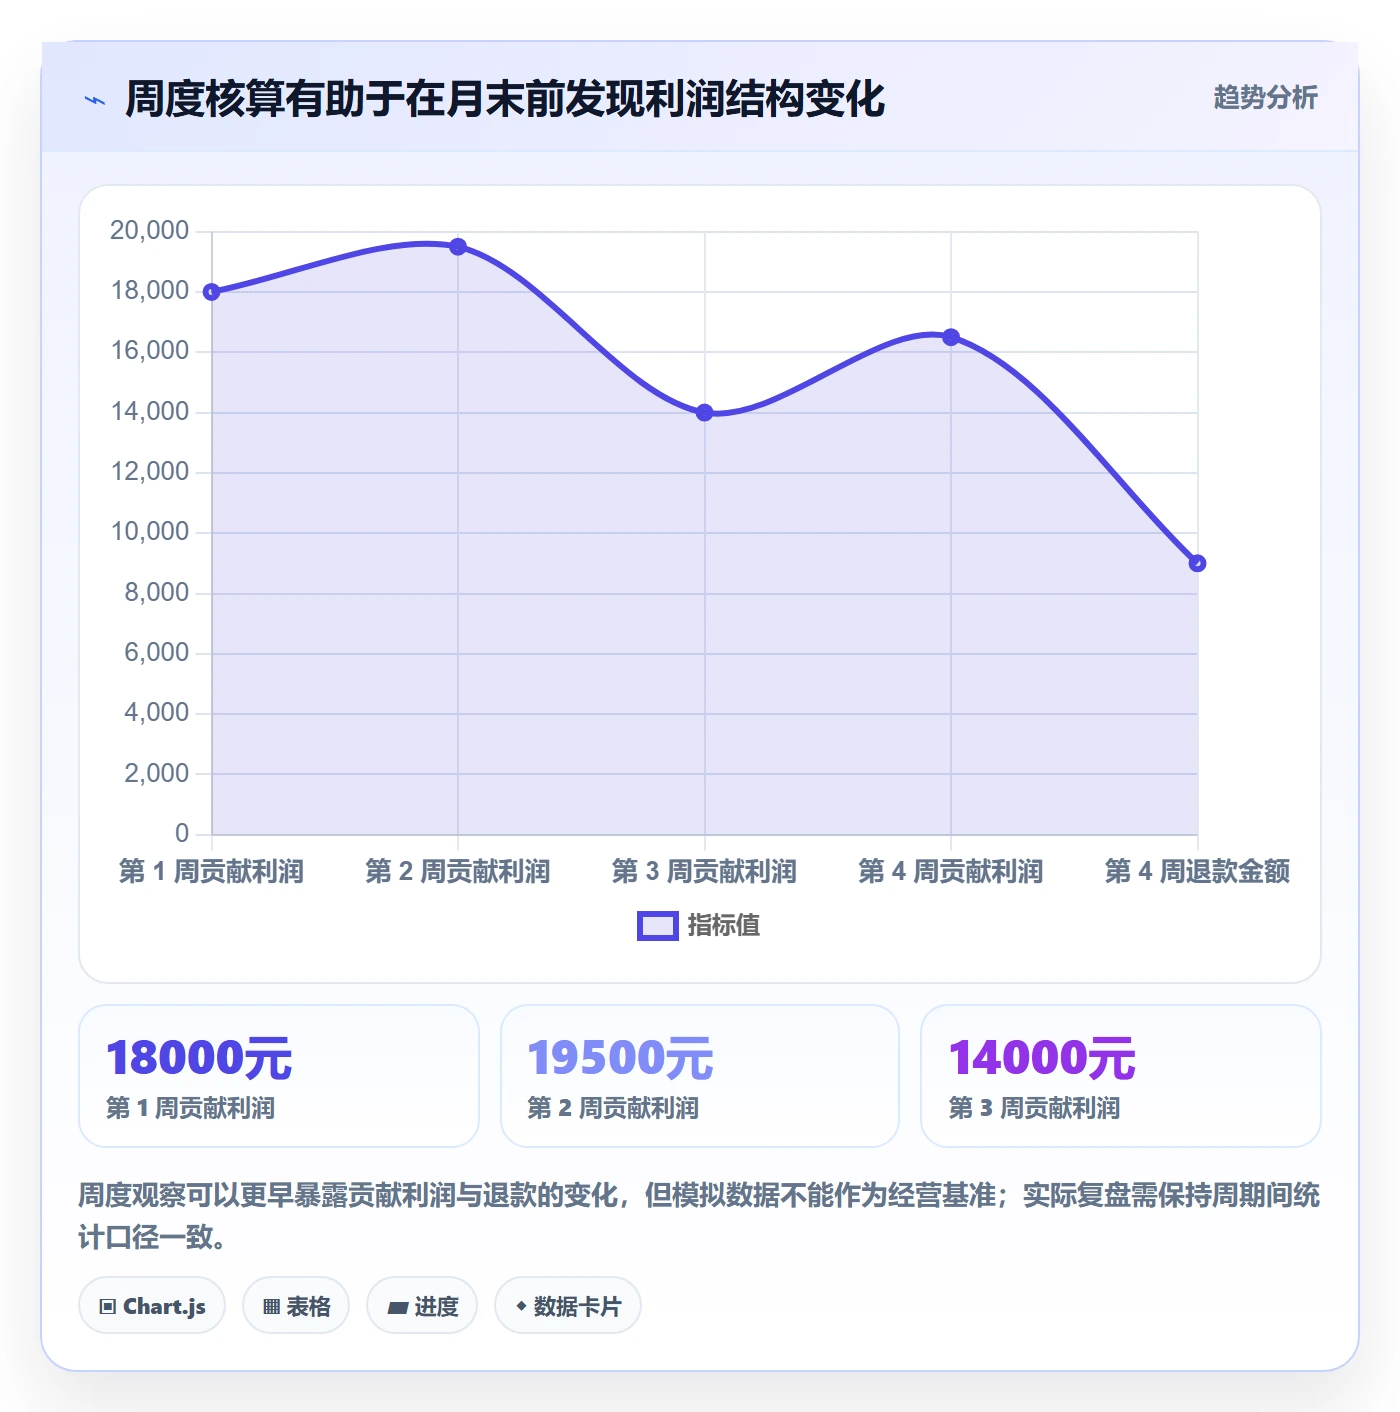Click the x-axis label 第 3 周贡献利润
This screenshot has height=1412, width=1400.
[704, 871]
